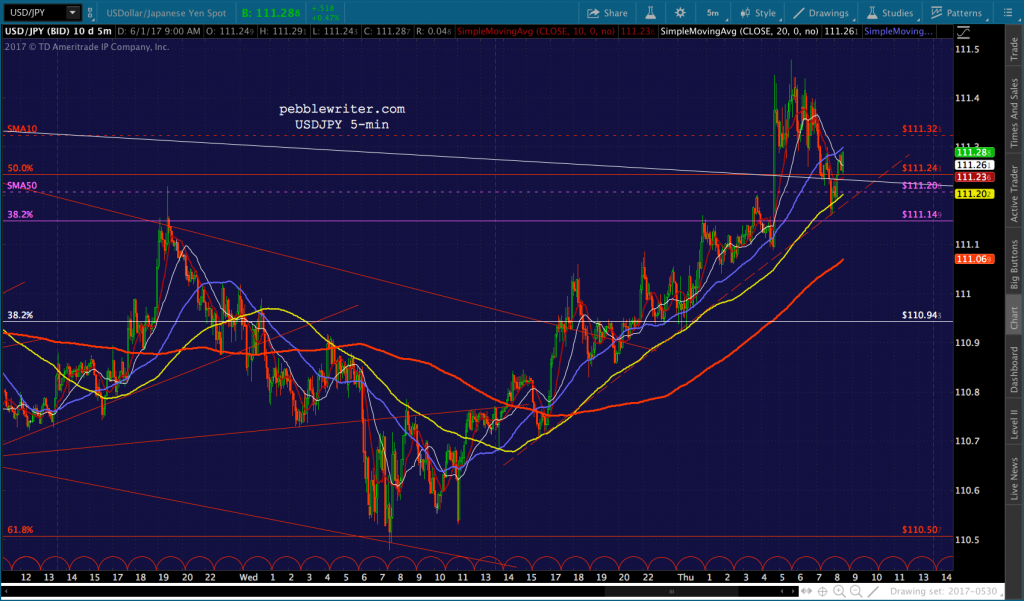This screenshot has width=1024, height=601.
Task: Click the pebblewriter.com chart text note
Action: click(342, 110)
